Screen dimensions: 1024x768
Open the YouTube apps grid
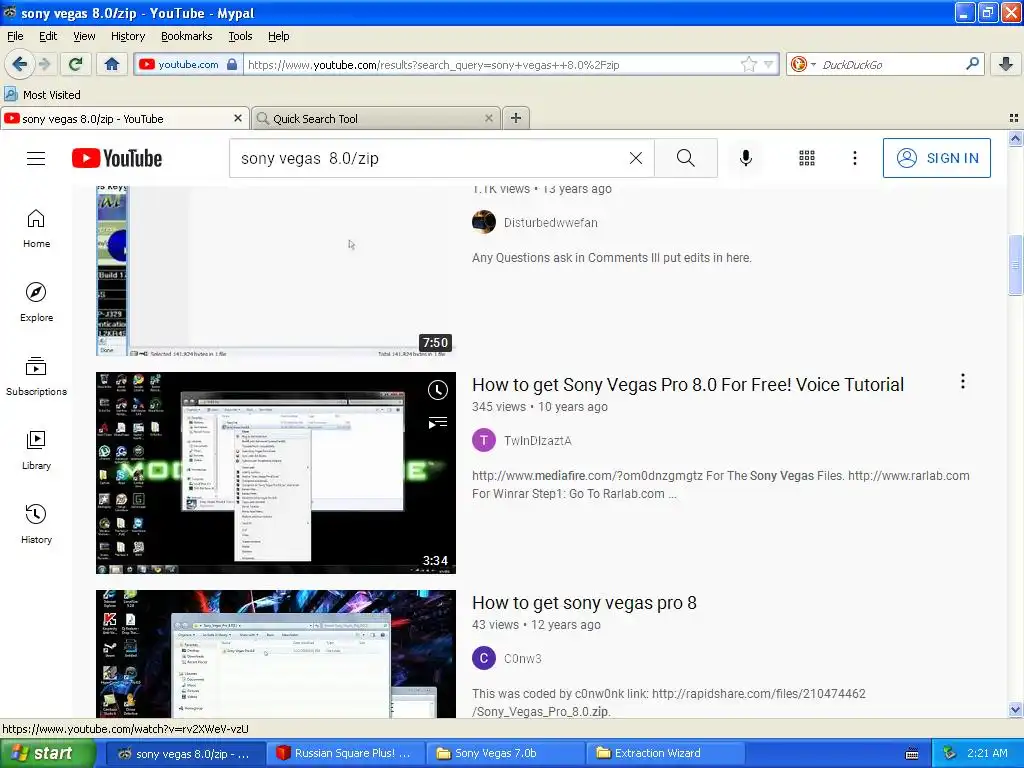click(807, 158)
